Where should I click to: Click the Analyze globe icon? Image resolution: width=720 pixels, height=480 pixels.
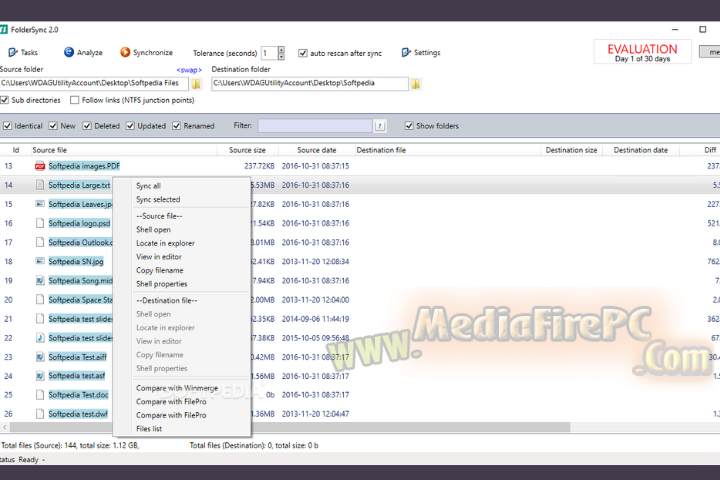pyautogui.click(x=69, y=52)
